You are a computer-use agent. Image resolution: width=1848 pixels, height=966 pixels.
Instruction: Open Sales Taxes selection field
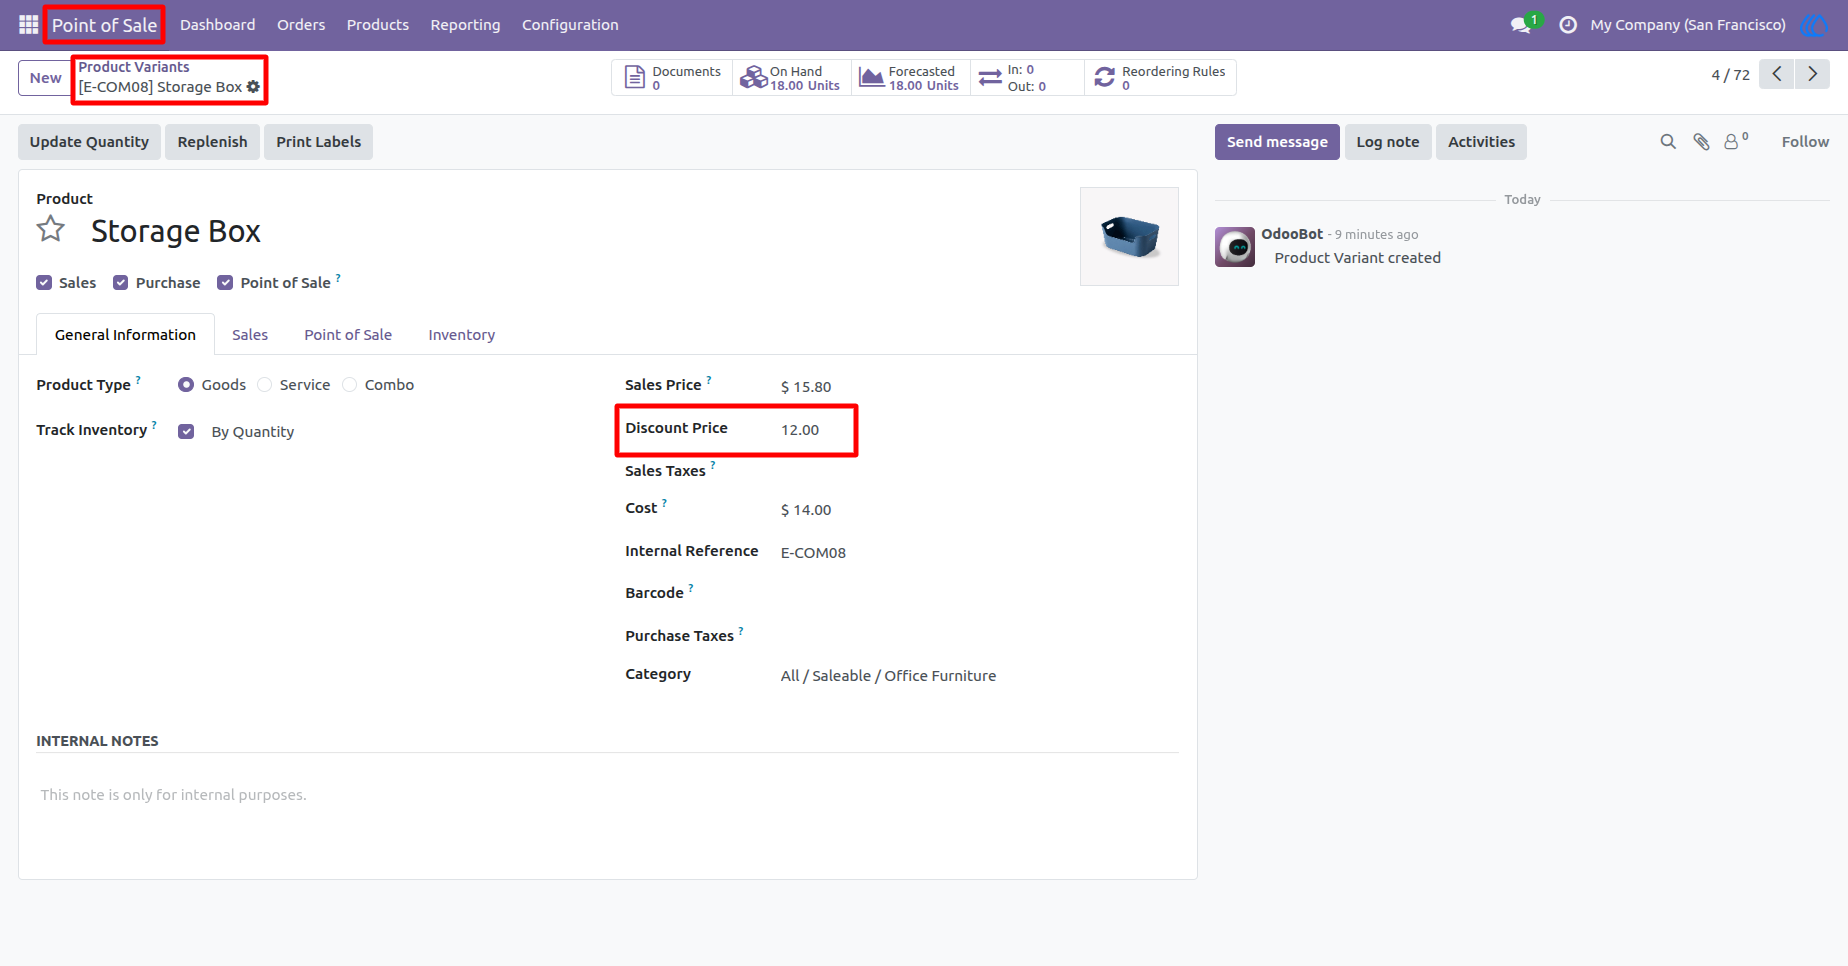(978, 471)
